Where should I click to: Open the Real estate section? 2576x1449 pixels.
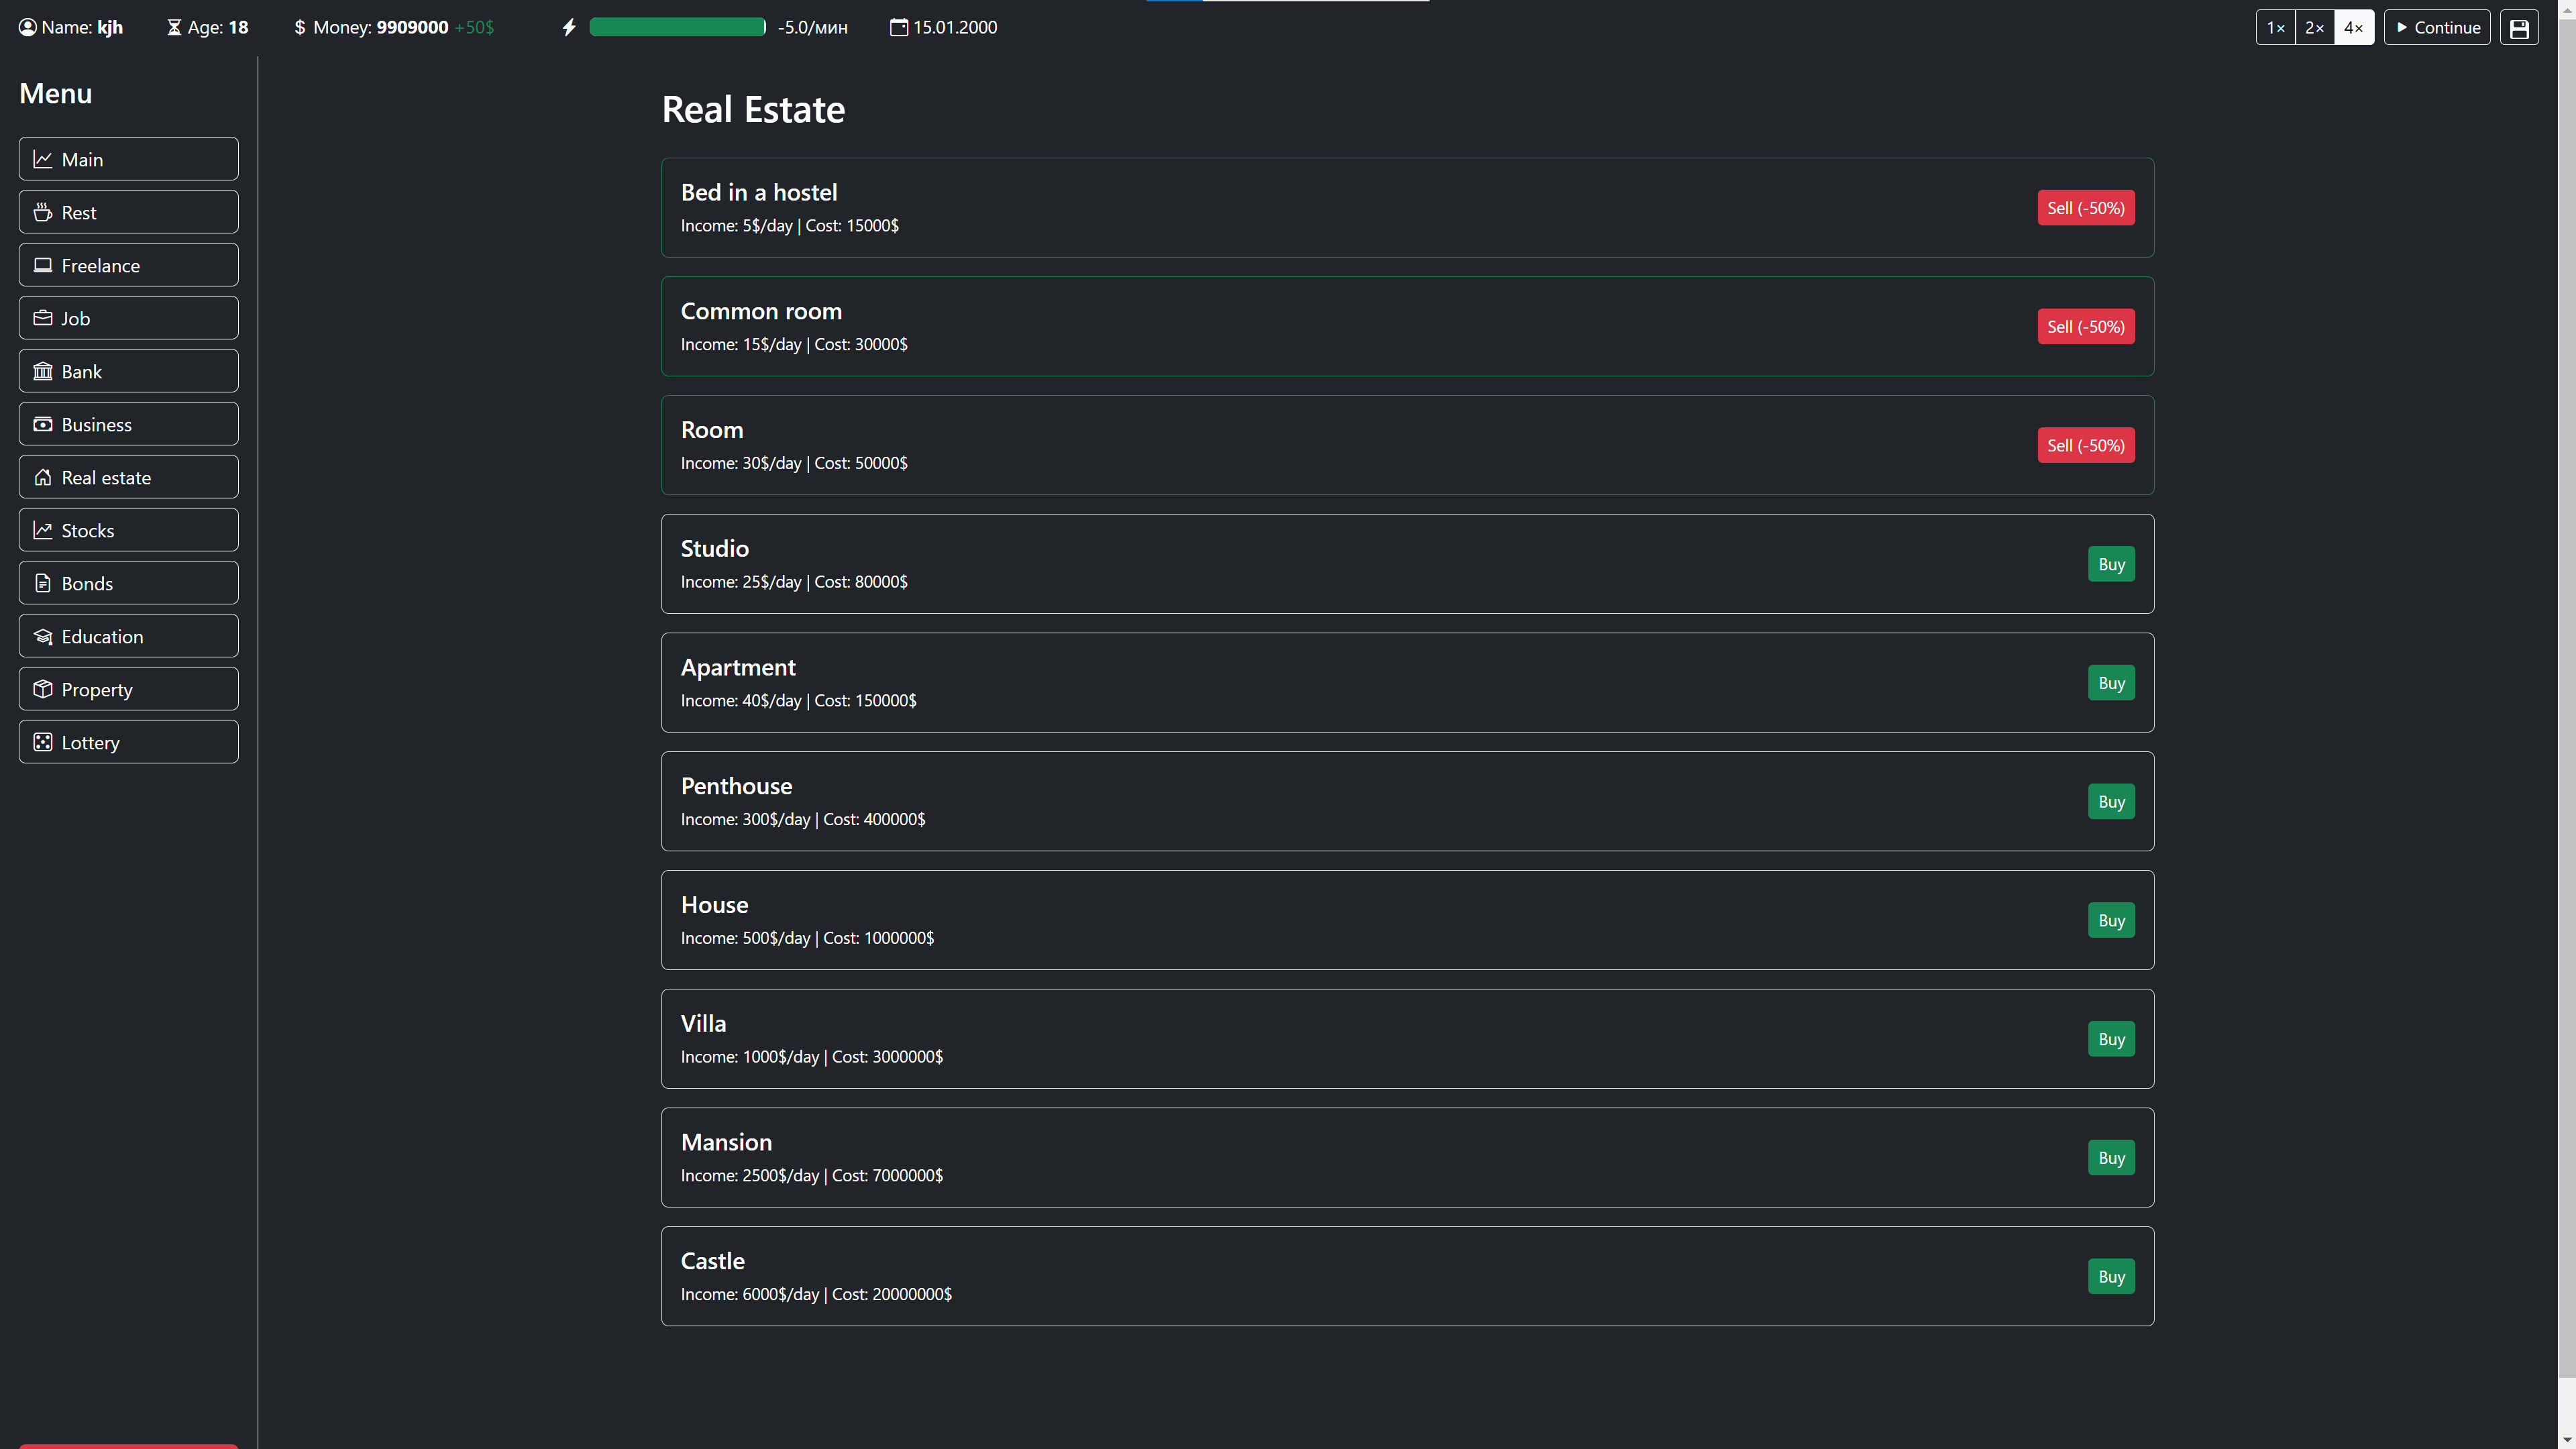coord(128,477)
